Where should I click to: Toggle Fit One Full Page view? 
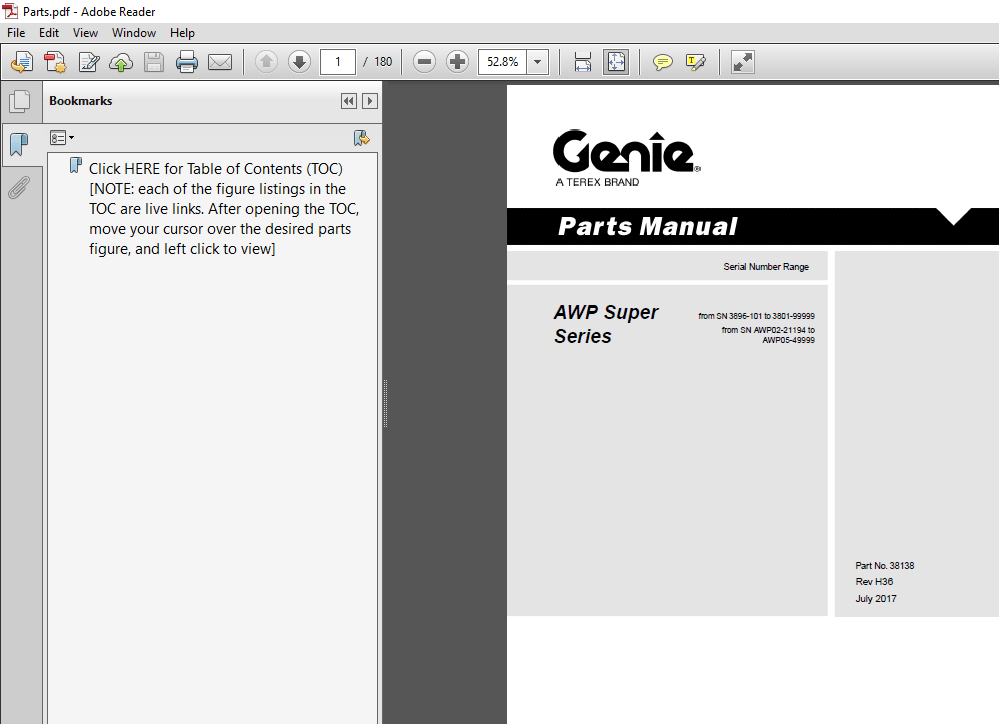point(616,61)
